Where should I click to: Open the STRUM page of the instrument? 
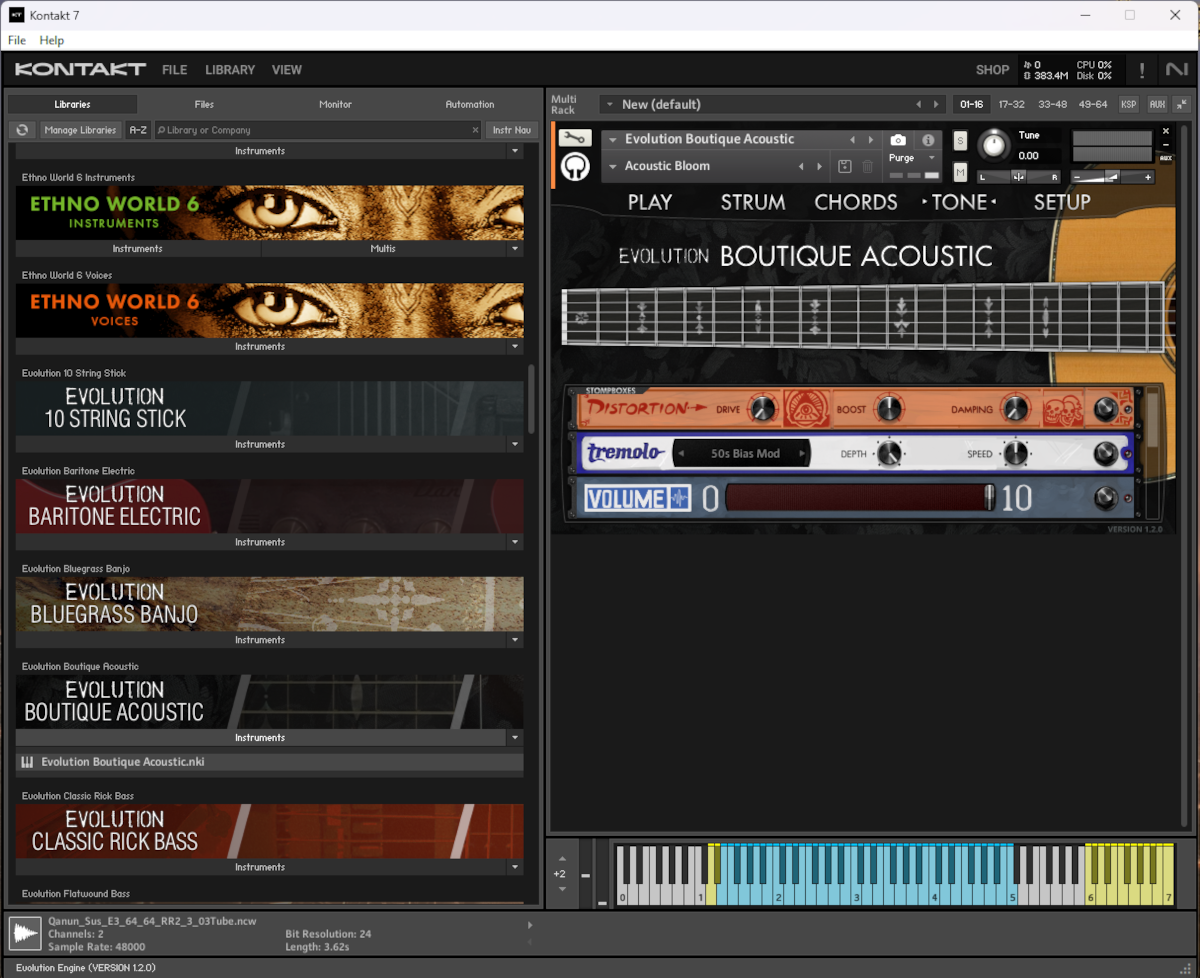coord(753,202)
